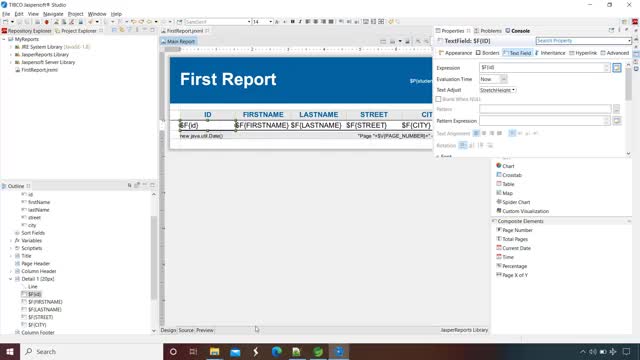Open the Pattern field ellipsis button
The height and width of the screenshot is (360, 640).
point(616,109)
